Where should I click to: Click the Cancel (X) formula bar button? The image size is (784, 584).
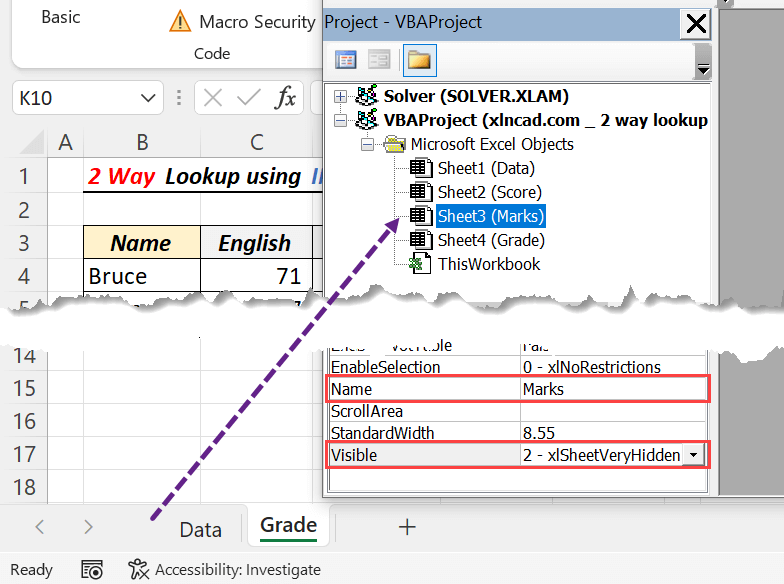click(213, 98)
